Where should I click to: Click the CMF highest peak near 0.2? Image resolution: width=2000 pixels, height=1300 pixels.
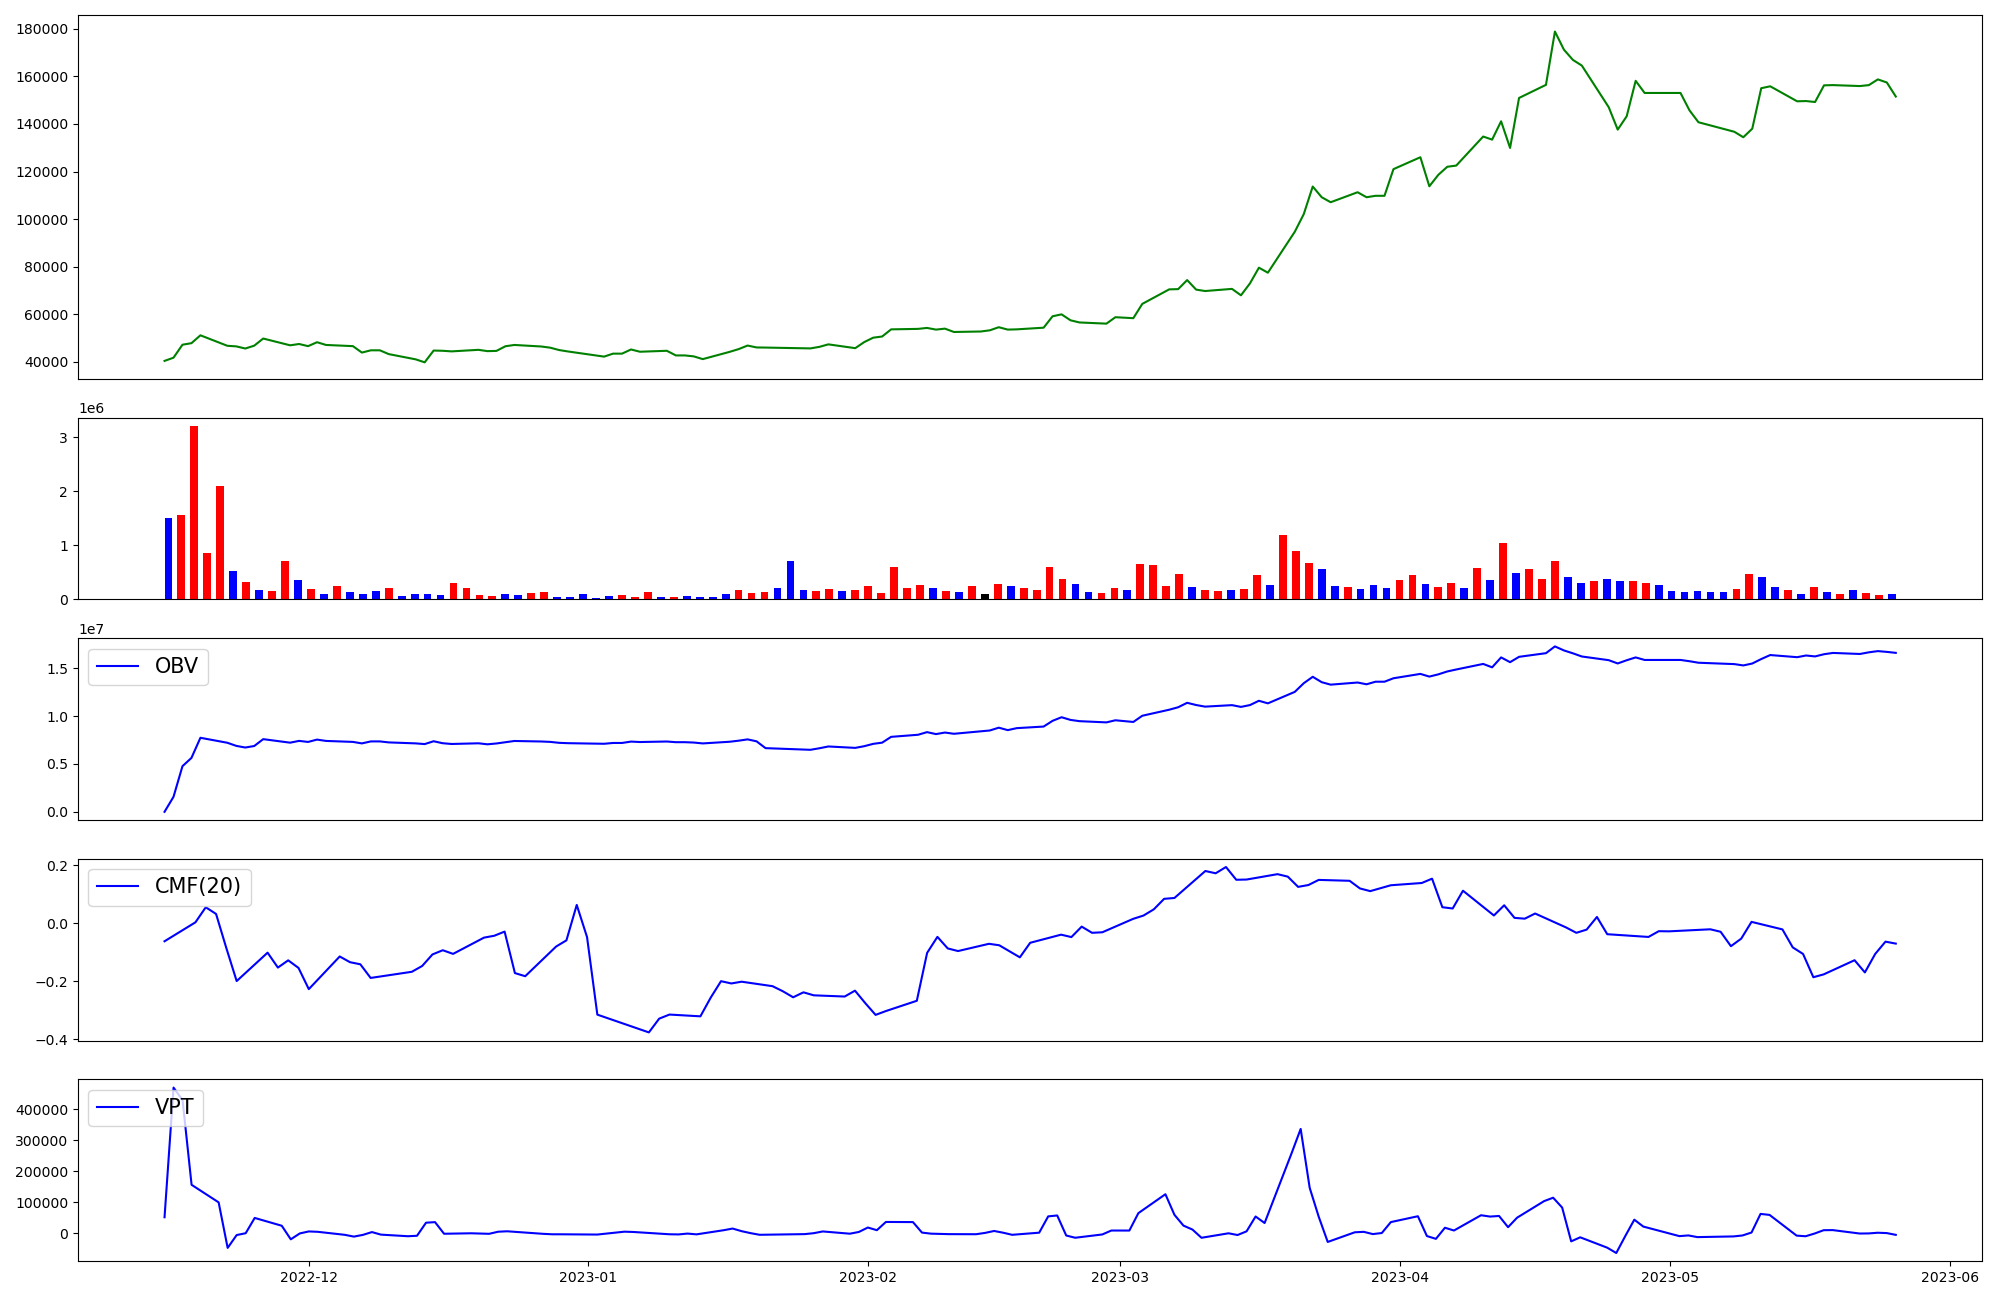coord(1225,867)
